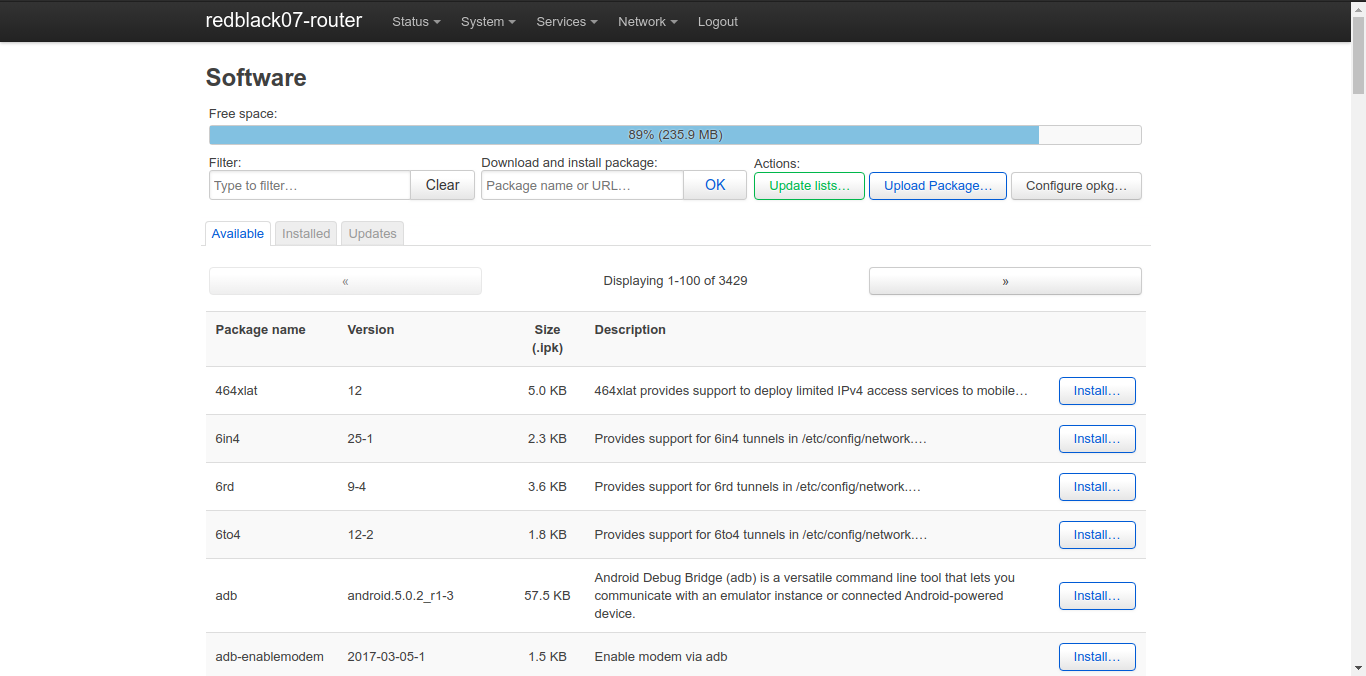Install the 464xlat package
This screenshot has width=1366, height=676.
click(x=1096, y=391)
